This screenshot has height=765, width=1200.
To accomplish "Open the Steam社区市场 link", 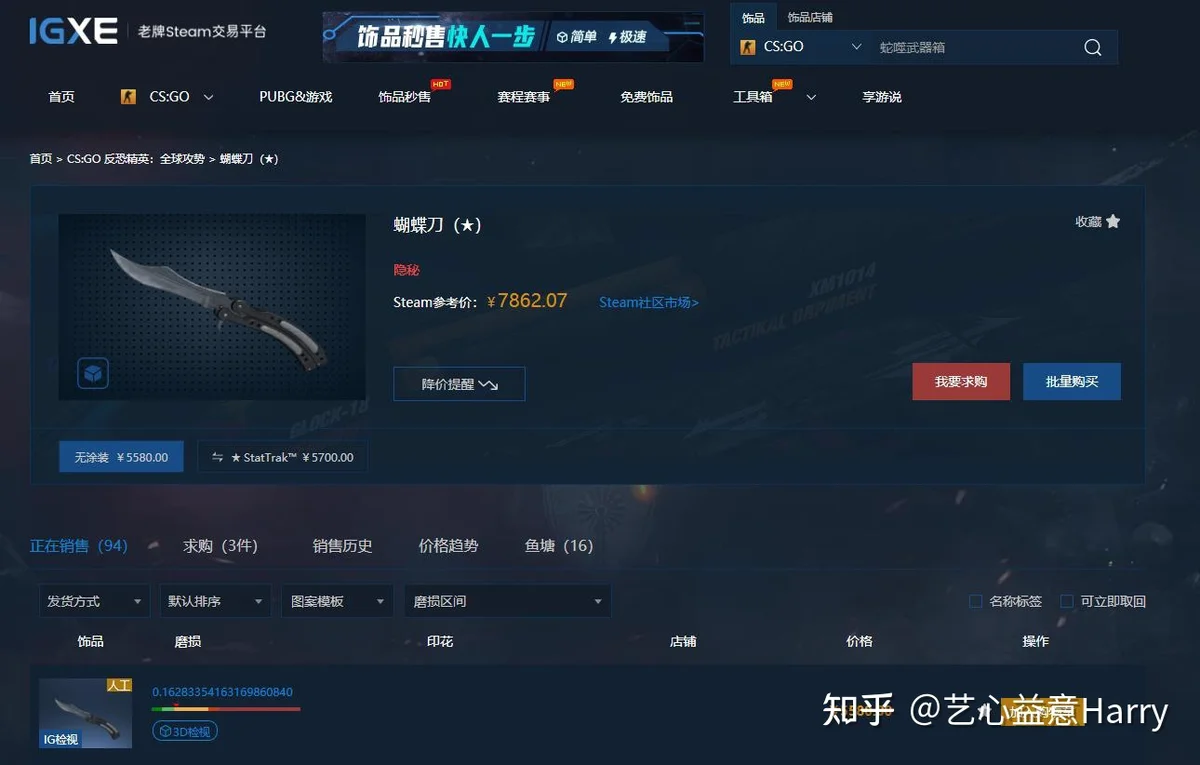I will pos(649,302).
